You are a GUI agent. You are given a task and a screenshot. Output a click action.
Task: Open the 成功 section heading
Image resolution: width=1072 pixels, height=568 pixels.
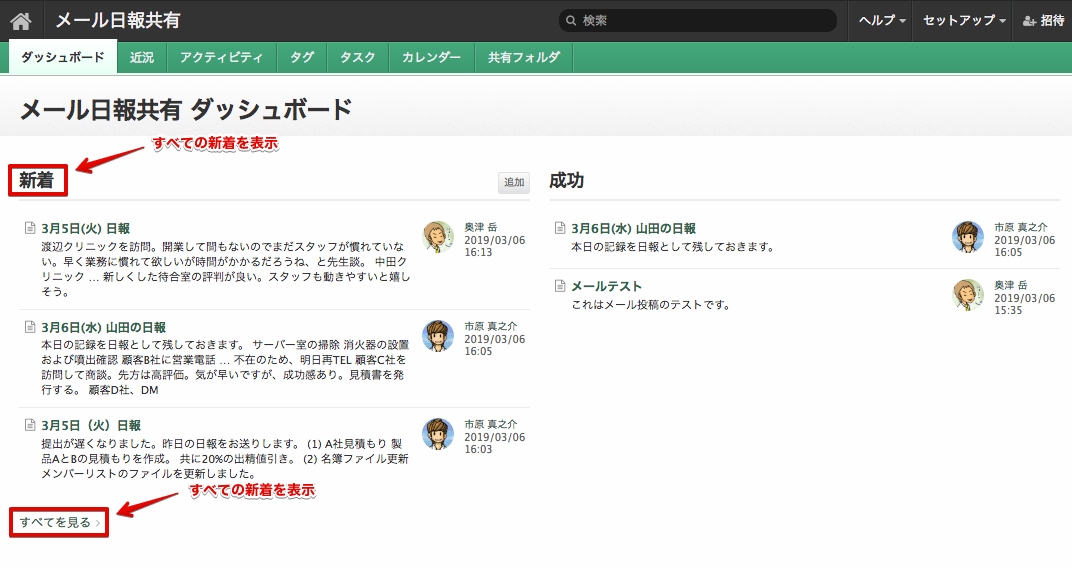[x=566, y=180]
